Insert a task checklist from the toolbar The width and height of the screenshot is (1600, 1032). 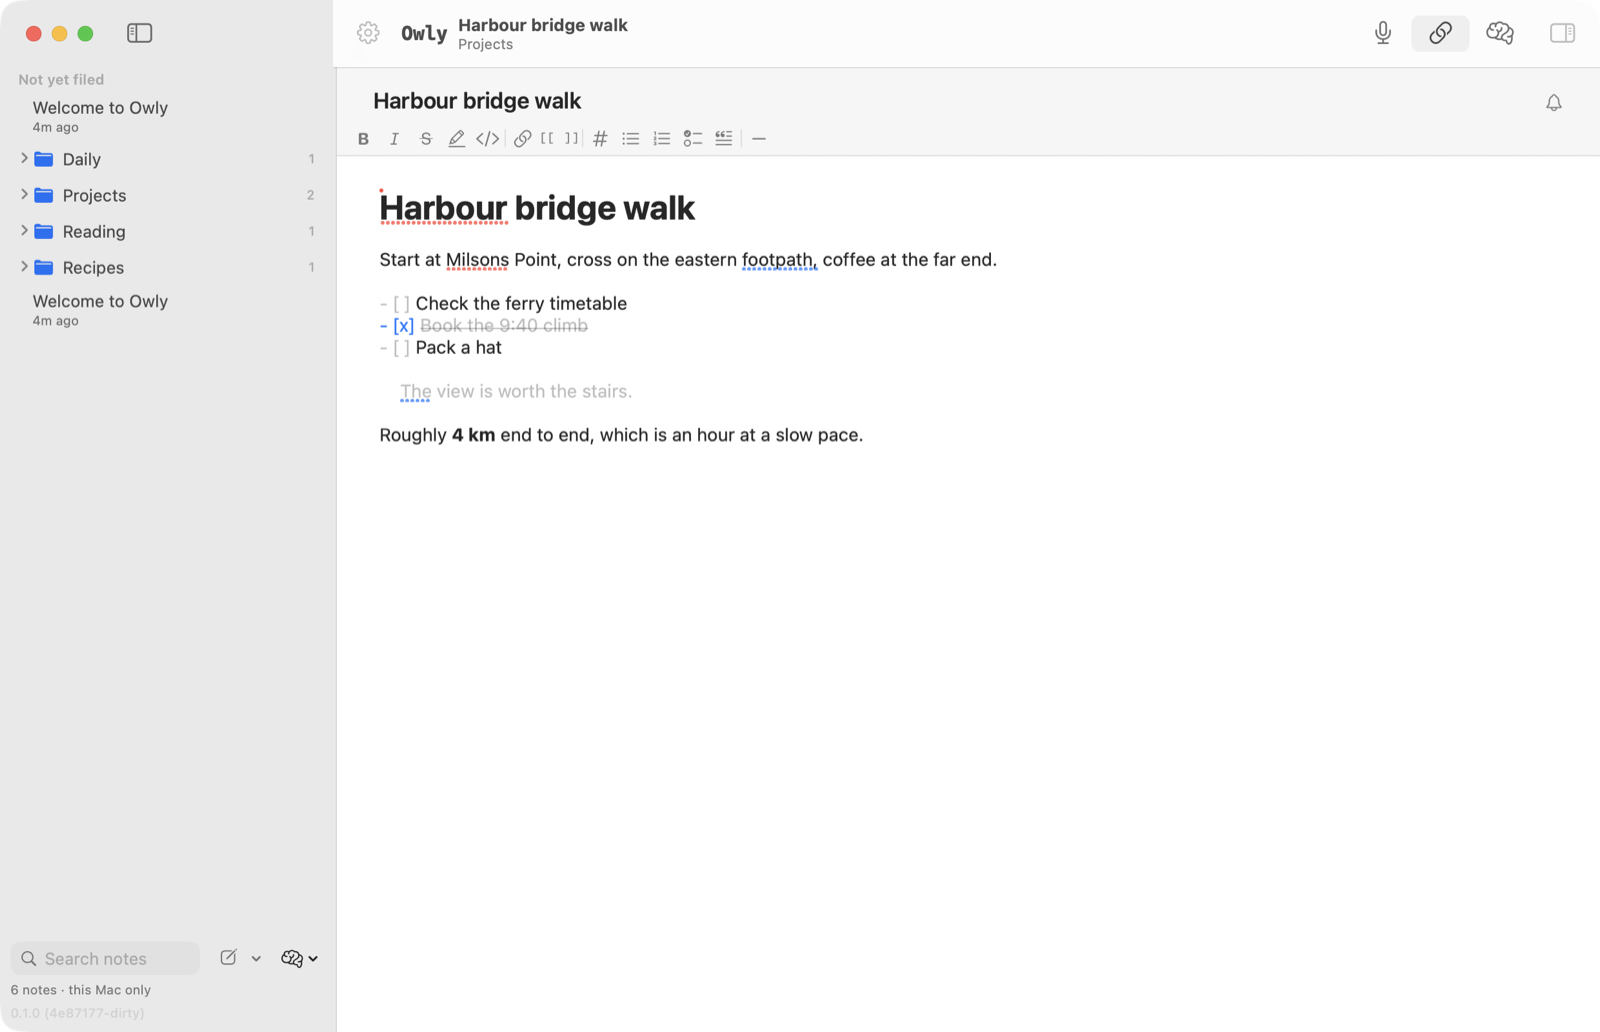[x=693, y=139]
